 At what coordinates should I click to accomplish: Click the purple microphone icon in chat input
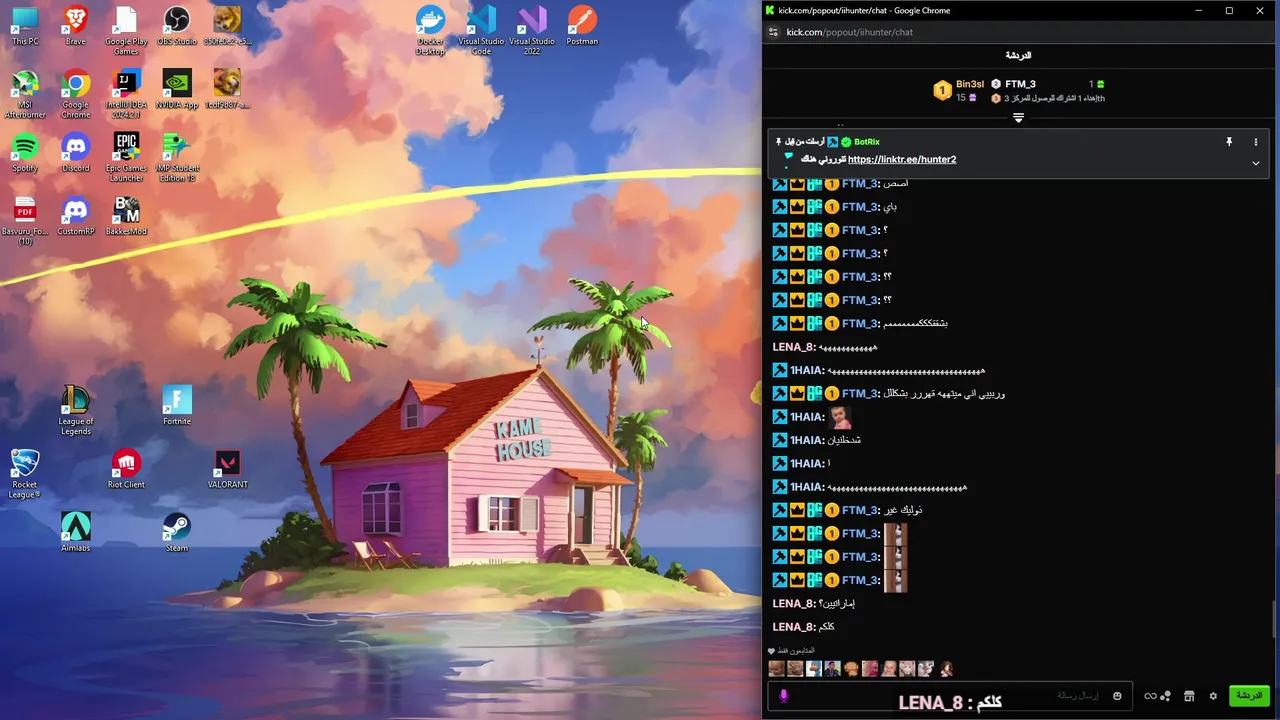pyautogui.click(x=784, y=696)
